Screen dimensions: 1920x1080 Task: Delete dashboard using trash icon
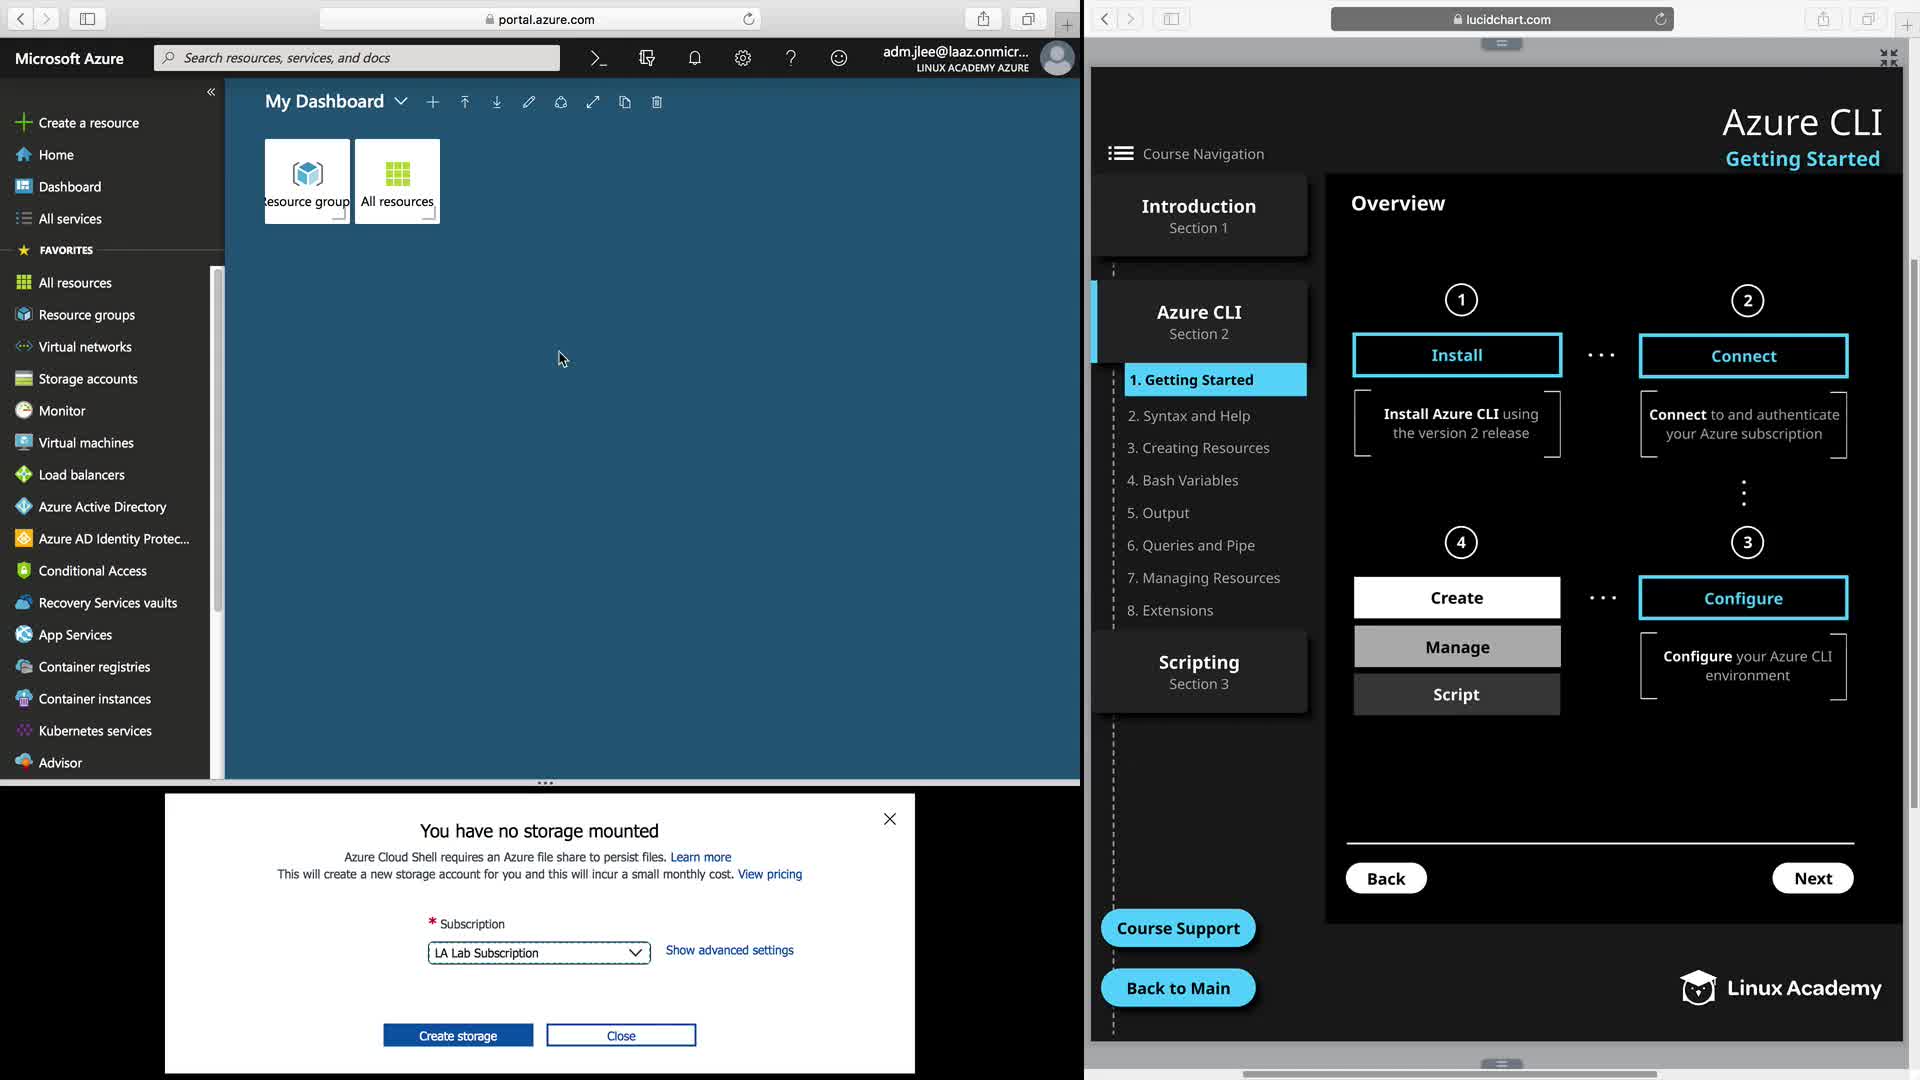(x=656, y=102)
